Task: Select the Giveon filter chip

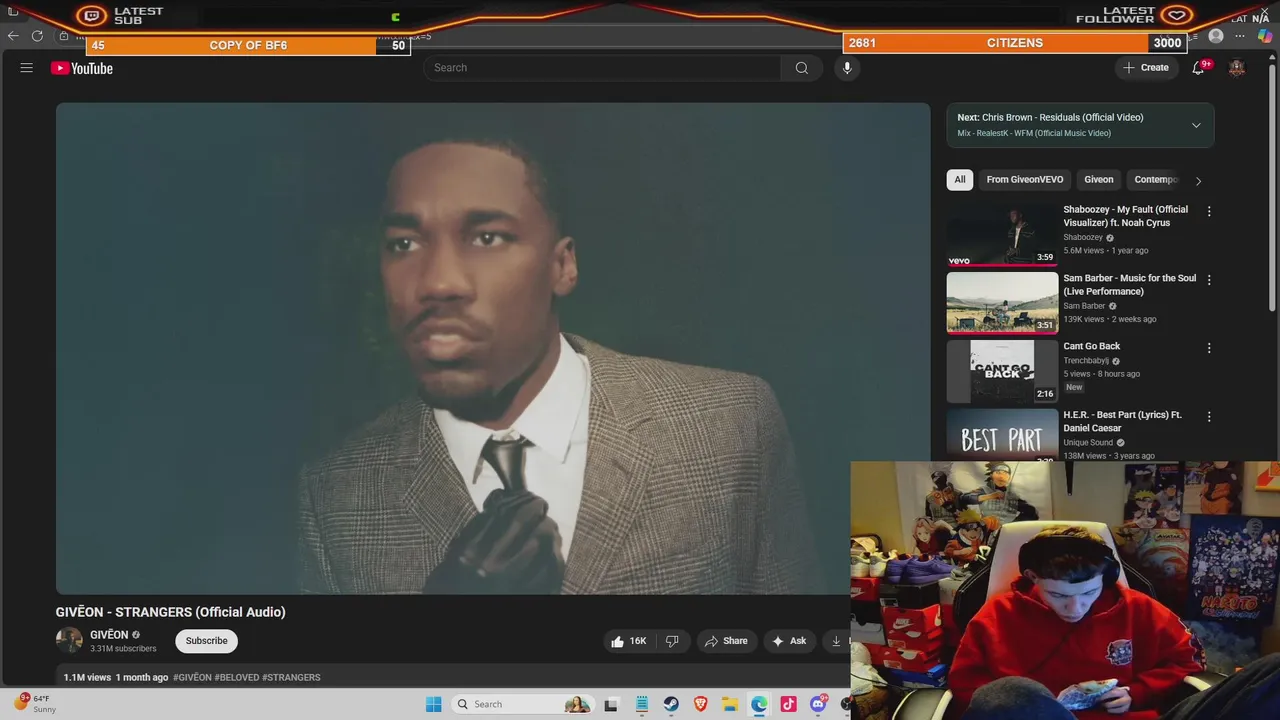Action: pos(1098,180)
